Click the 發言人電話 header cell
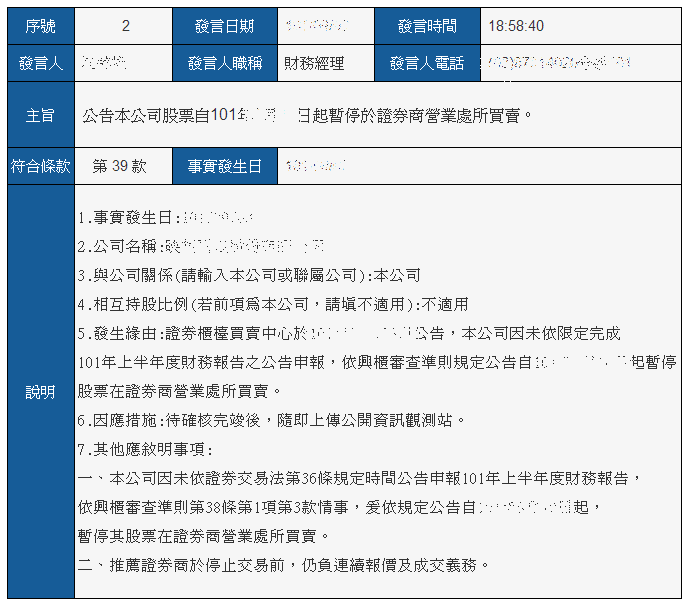The image size is (689, 605). pos(427,63)
